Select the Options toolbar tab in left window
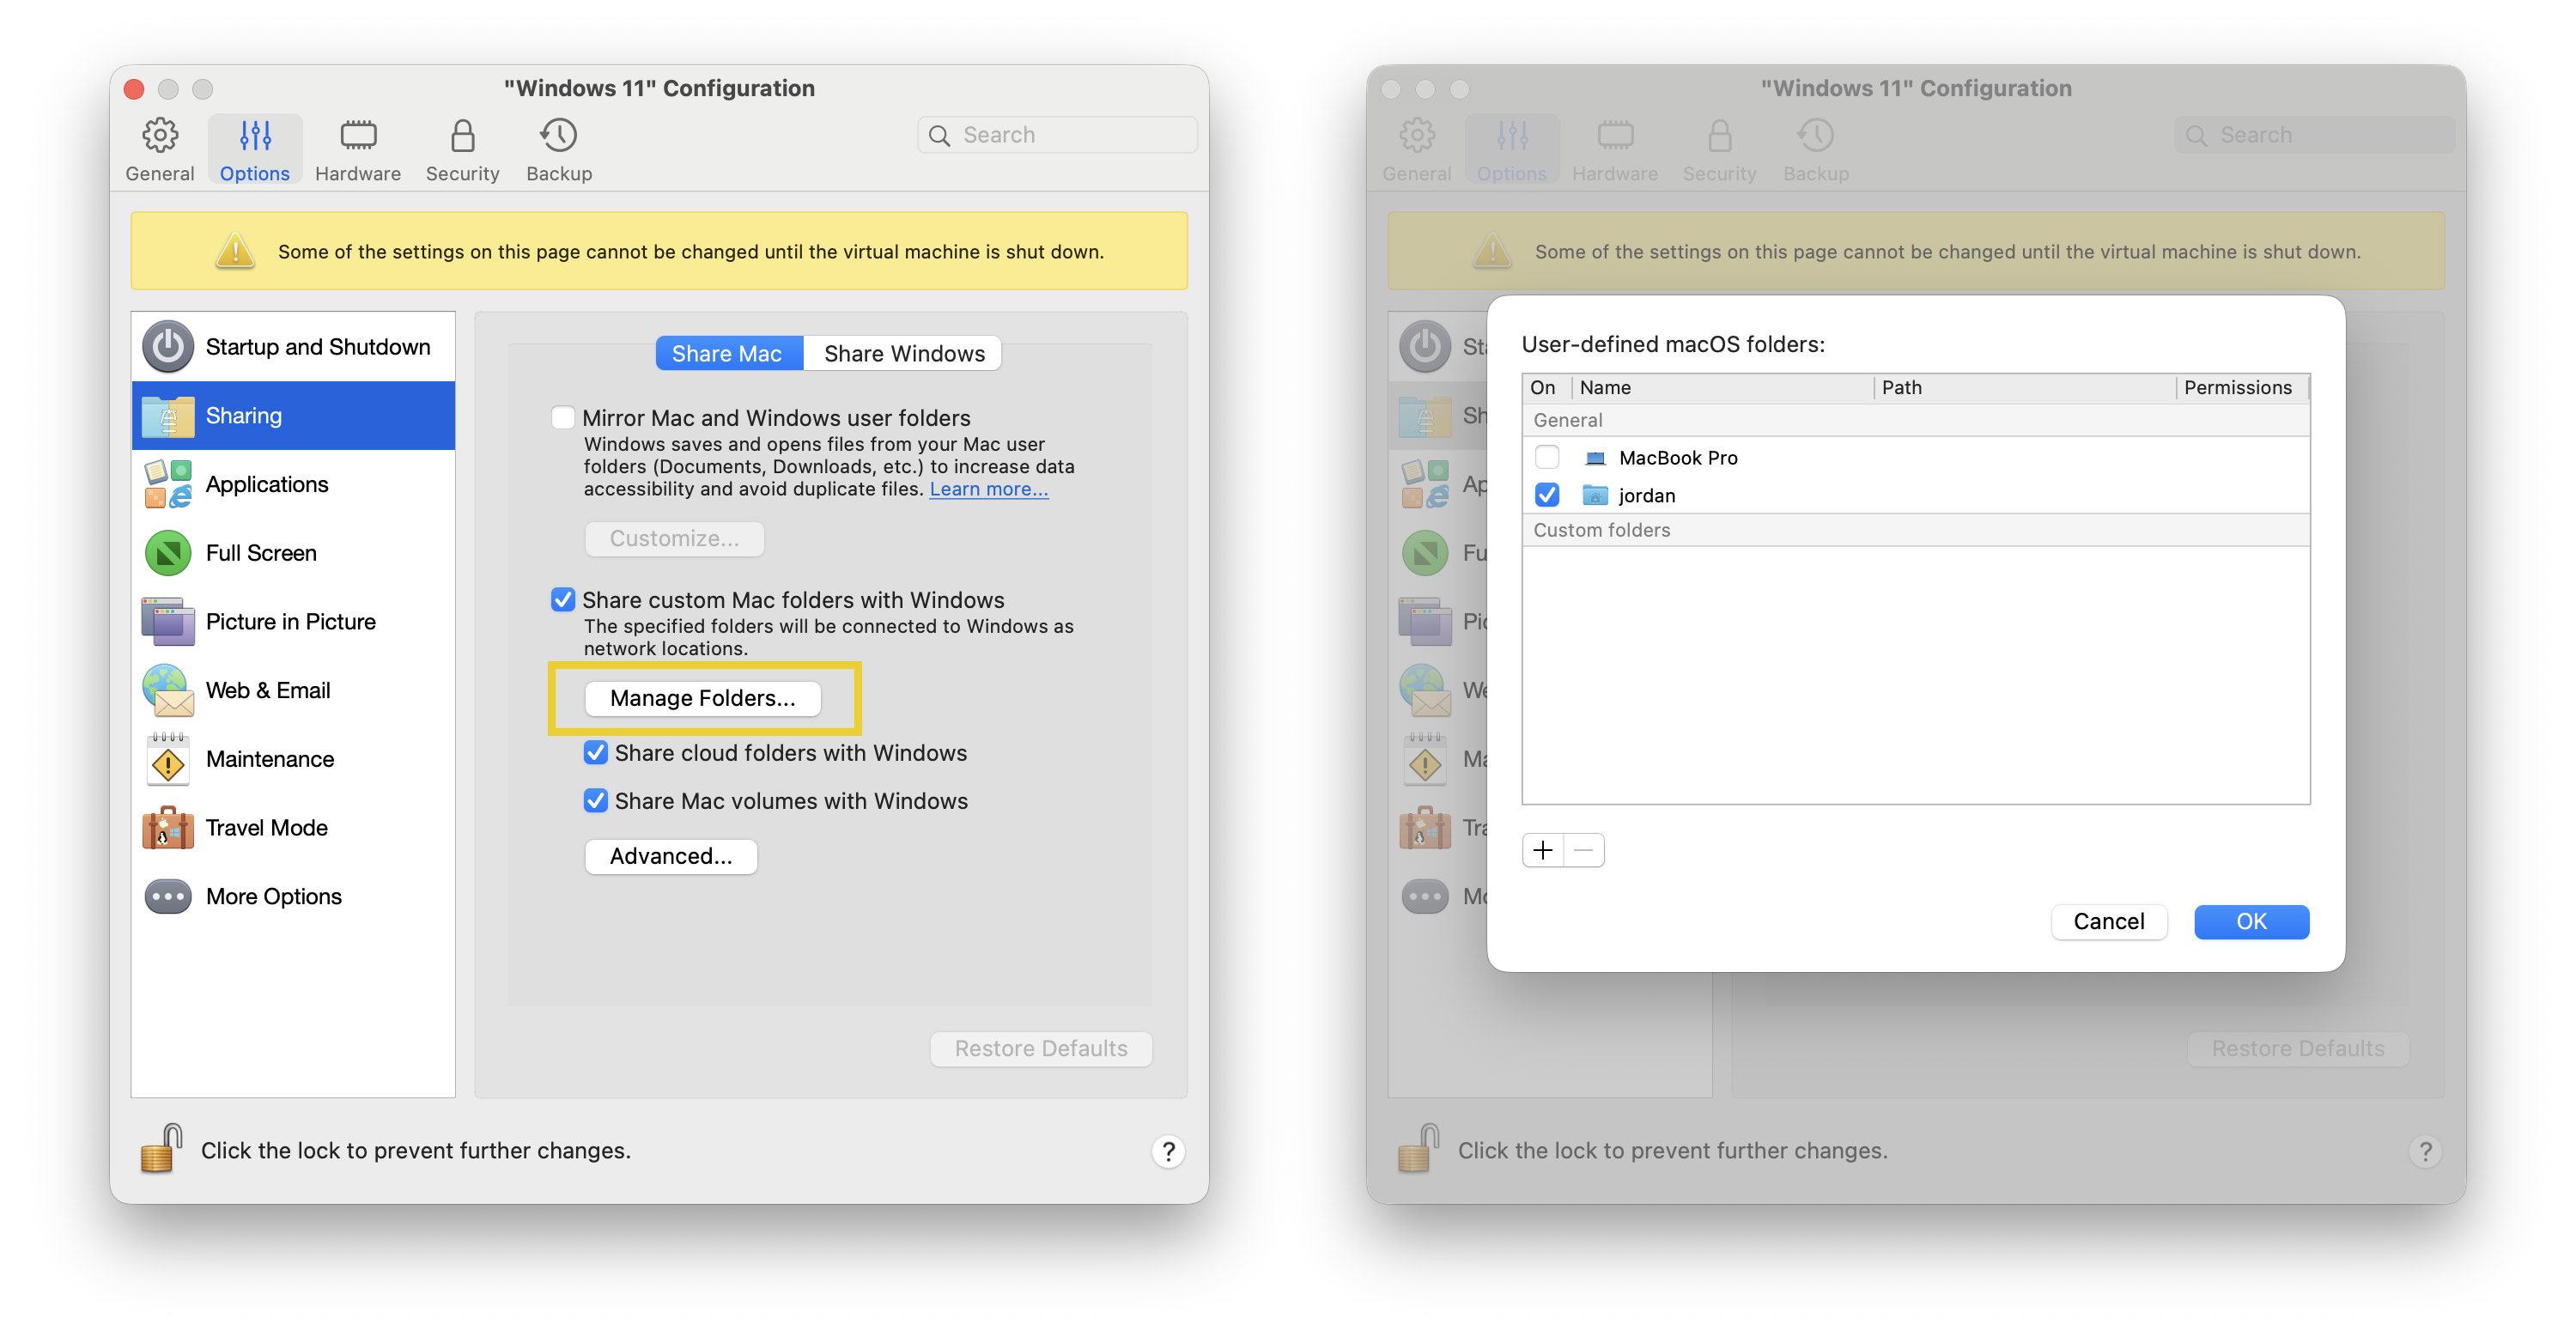This screenshot has height=1331, width=2576. coord(255,150)
